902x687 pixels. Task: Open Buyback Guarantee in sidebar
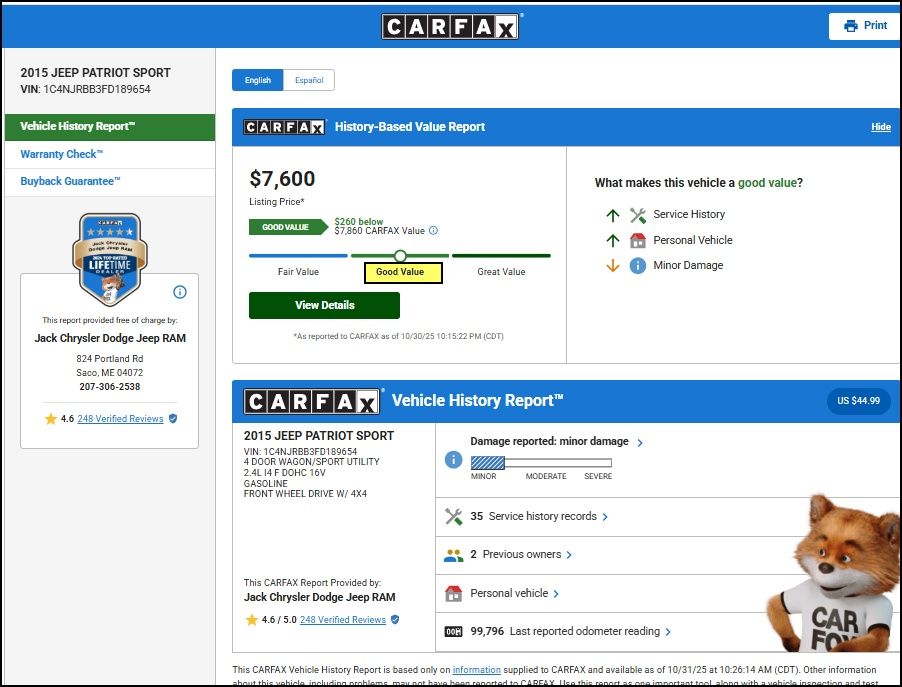coord(70,182)
